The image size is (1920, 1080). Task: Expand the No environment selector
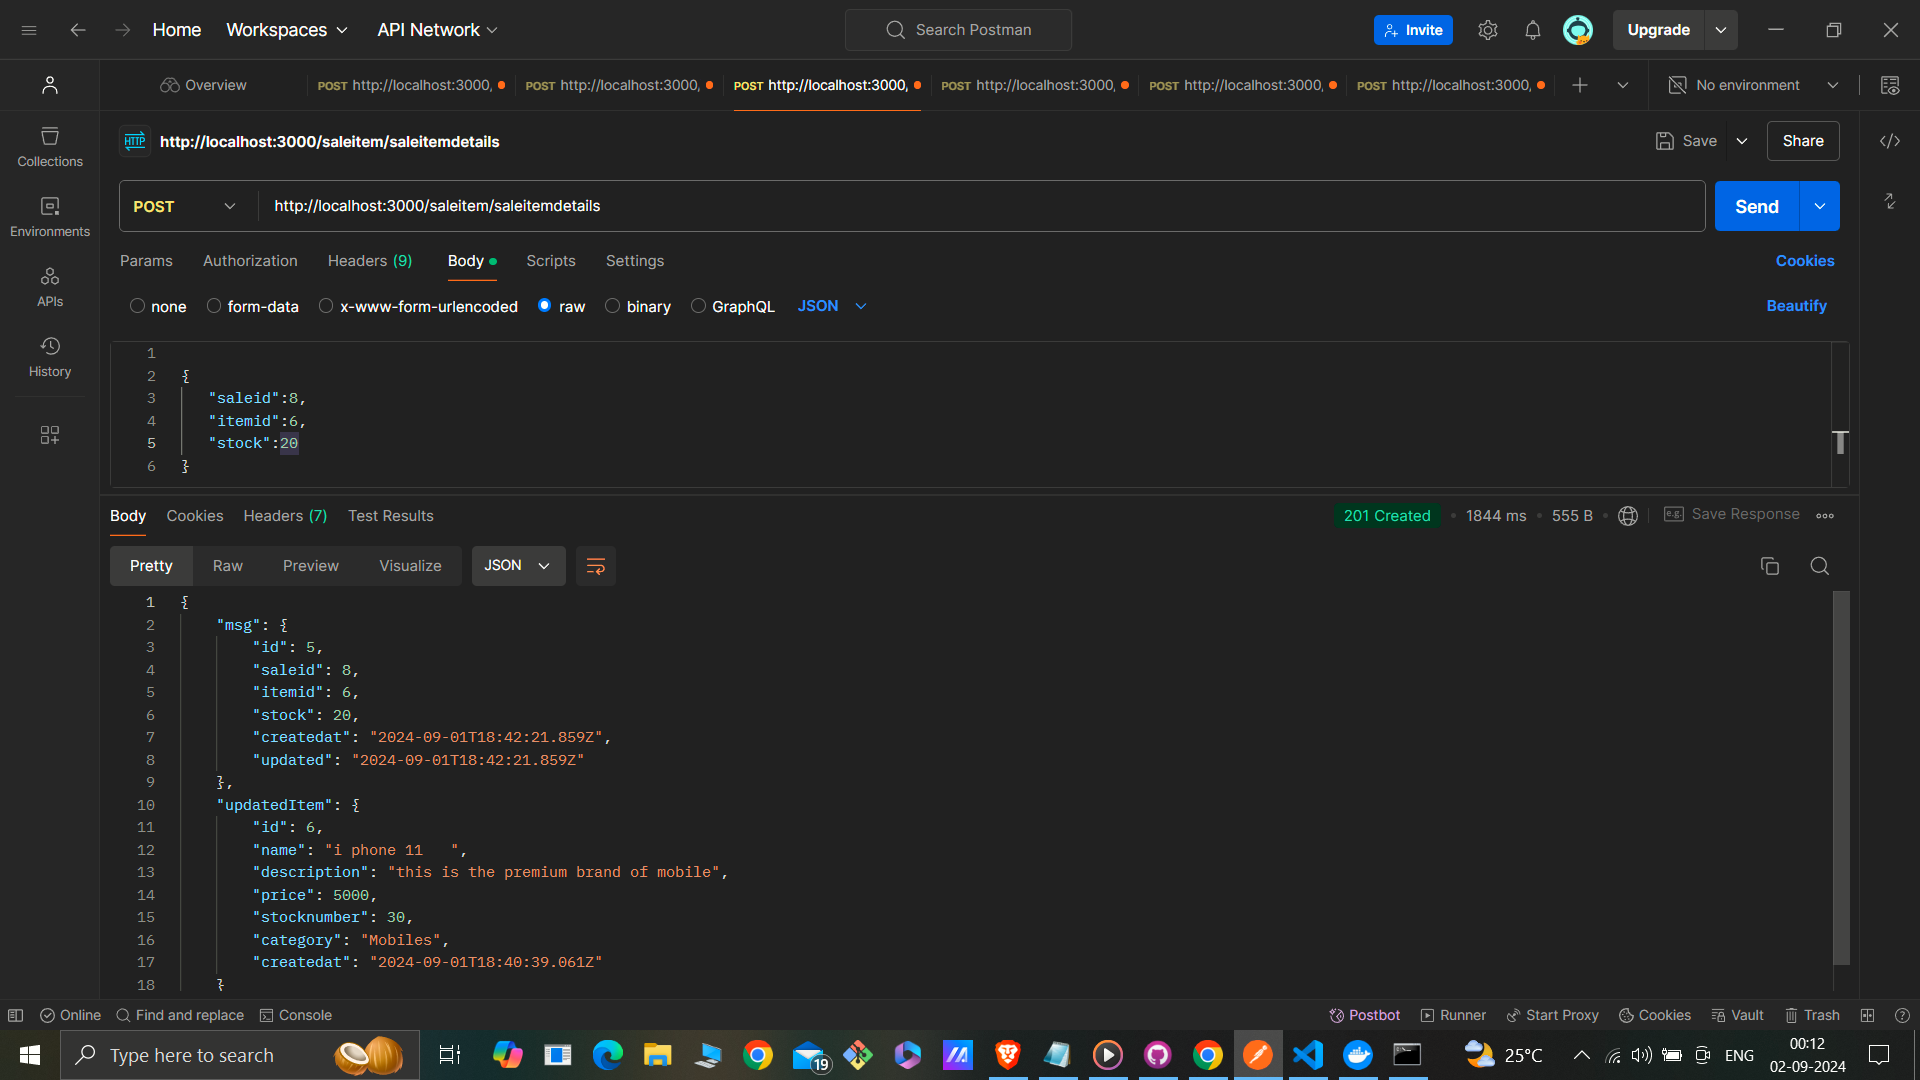(x=1754, y=85)
